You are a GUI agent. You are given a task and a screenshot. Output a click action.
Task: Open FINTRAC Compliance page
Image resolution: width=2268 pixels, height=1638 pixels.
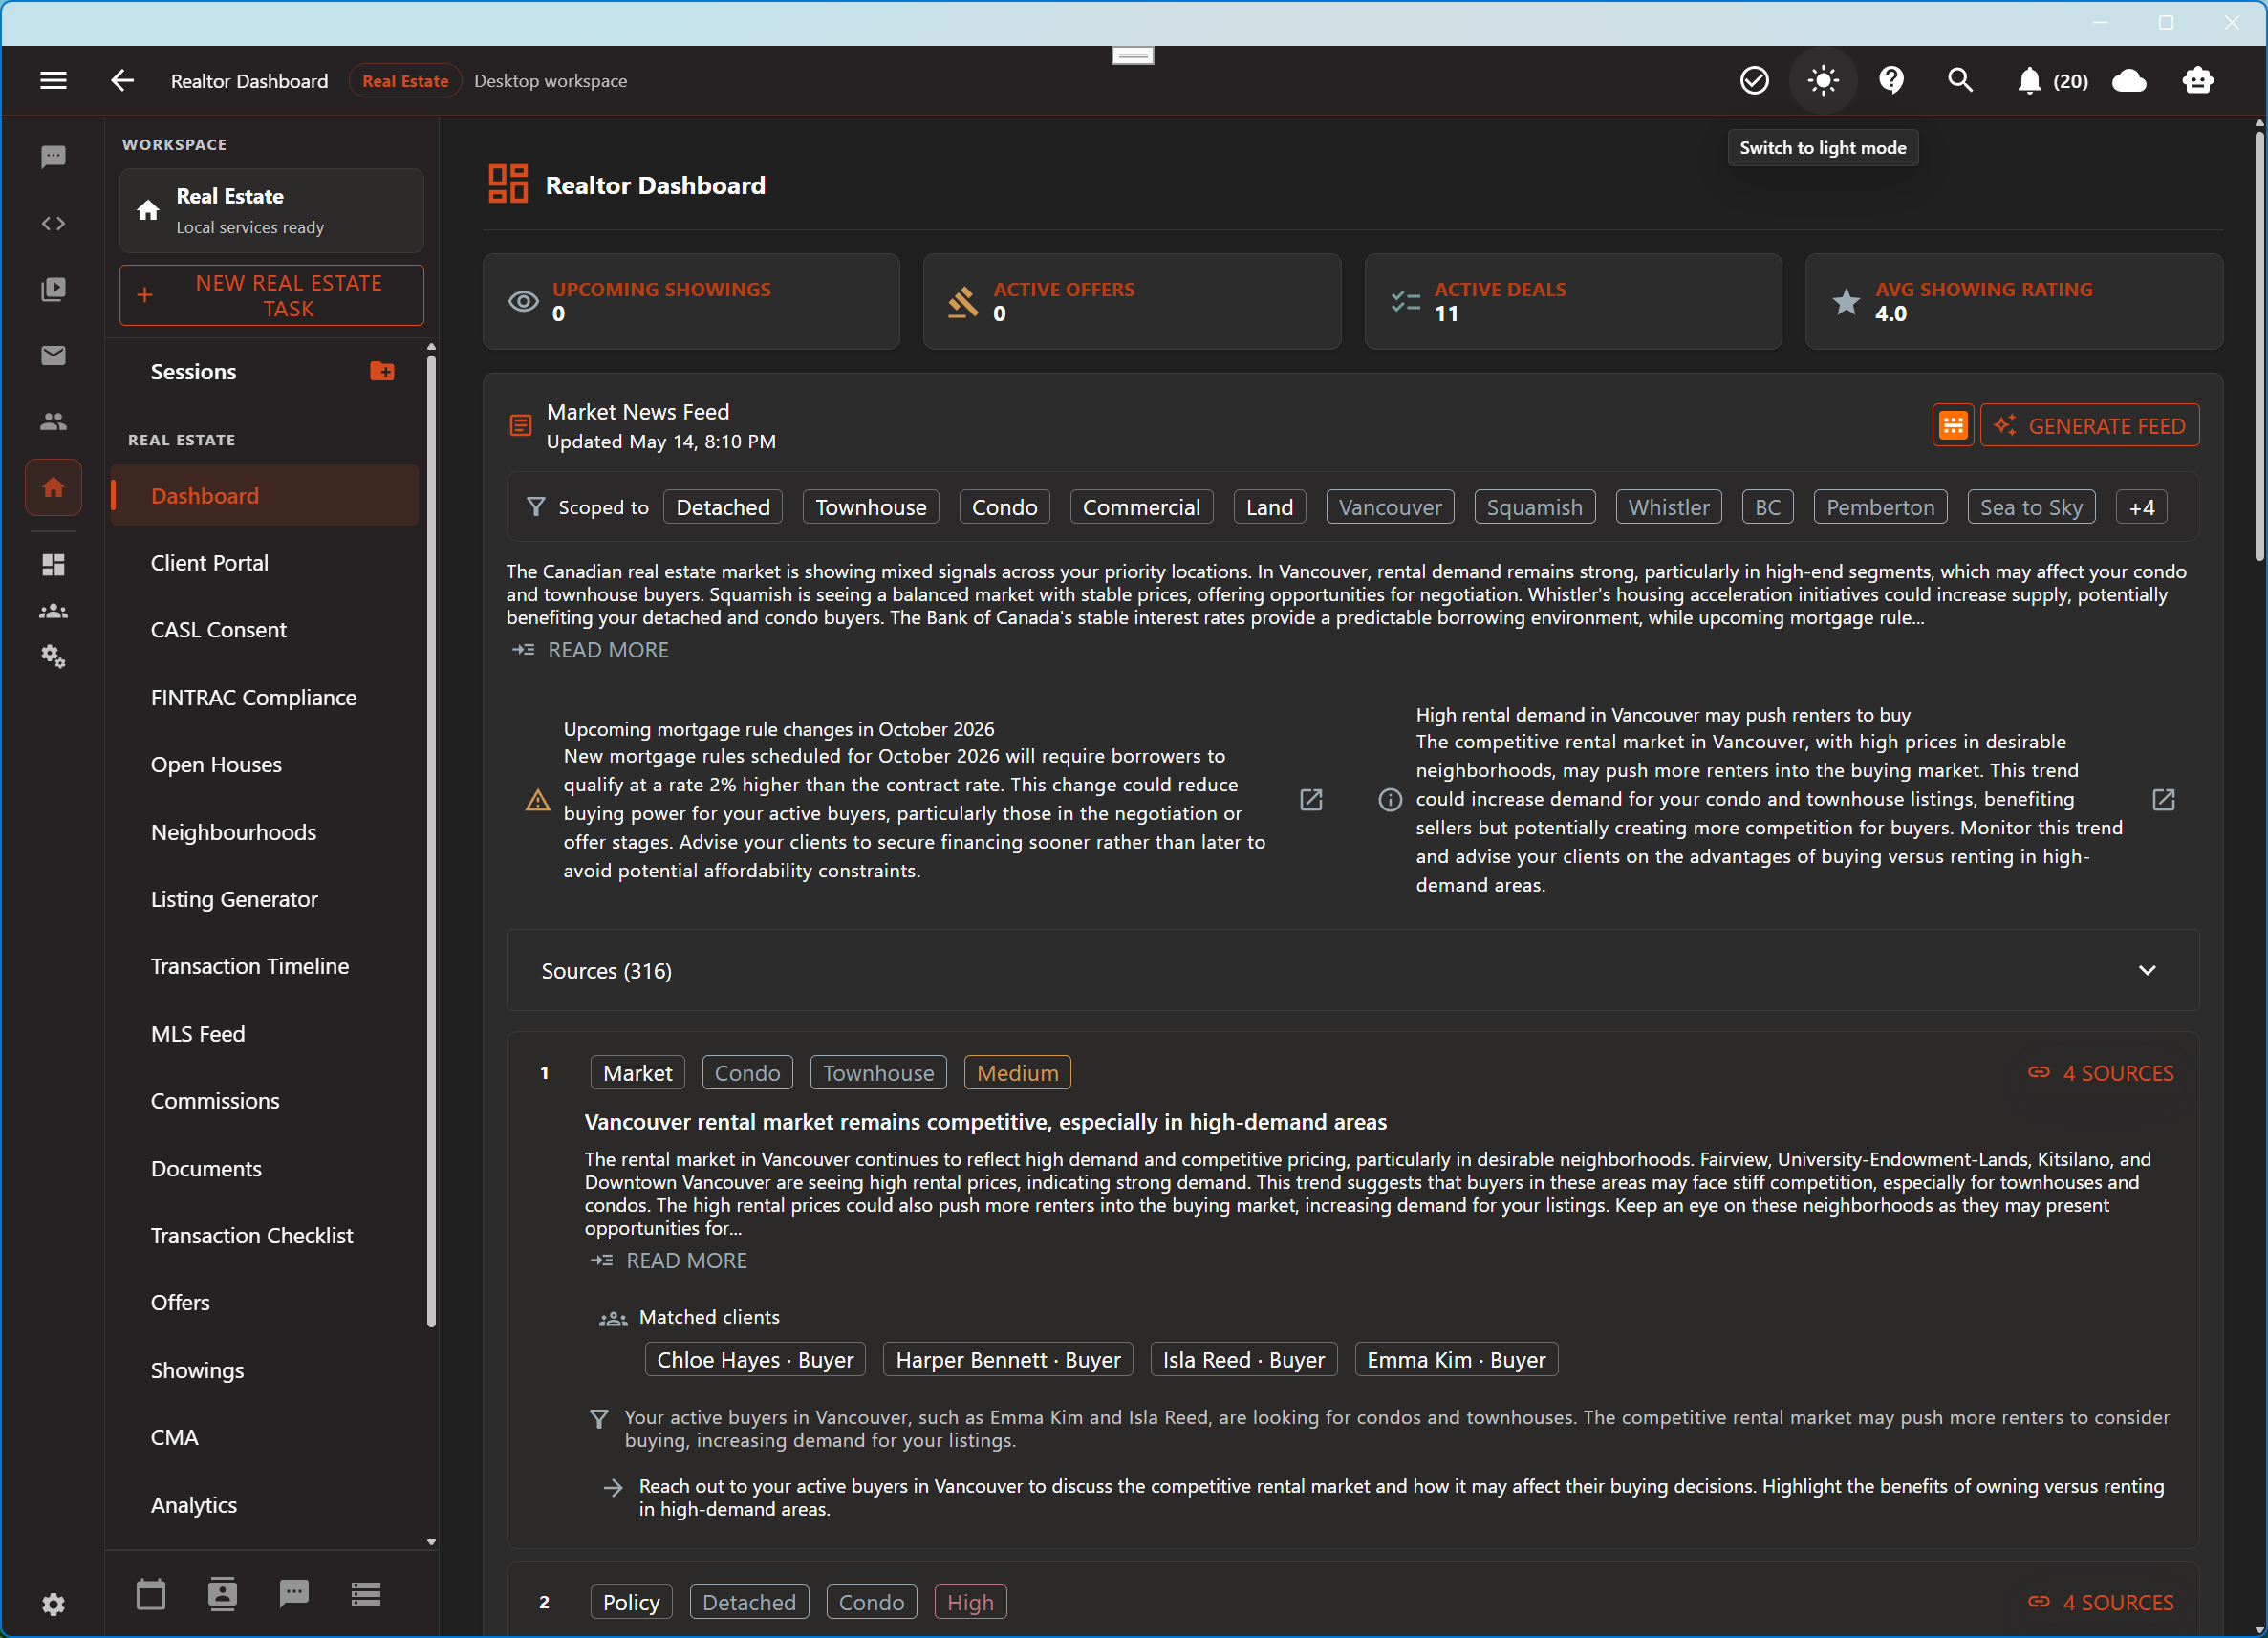(x=265, y=697)
